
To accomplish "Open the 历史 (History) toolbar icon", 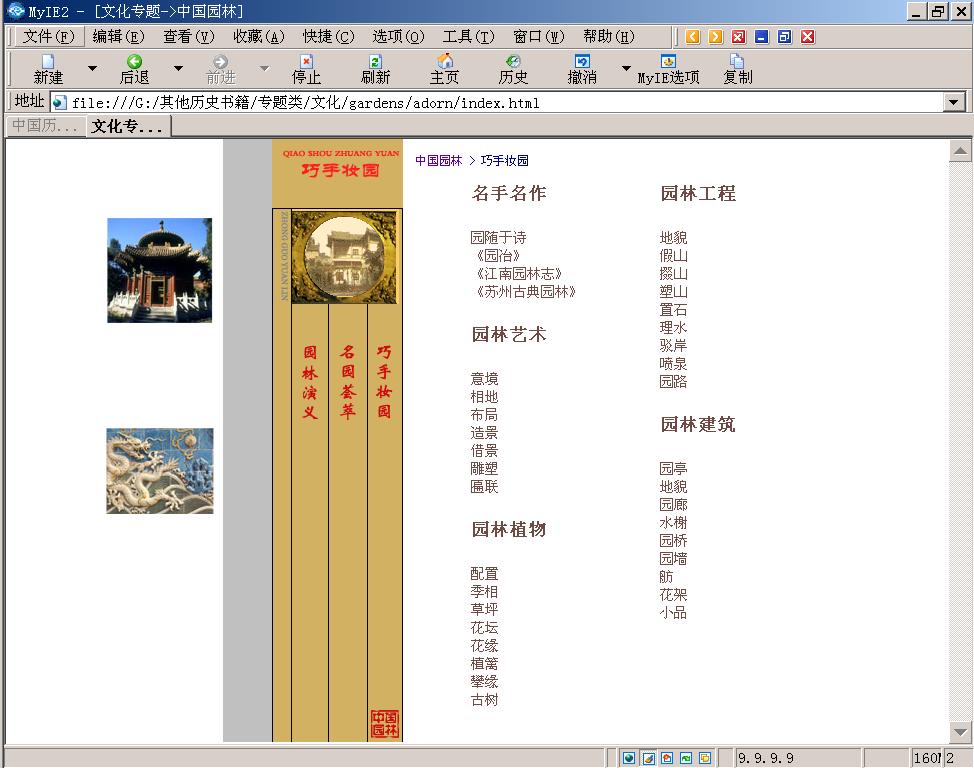I will (x=513, y=62).
